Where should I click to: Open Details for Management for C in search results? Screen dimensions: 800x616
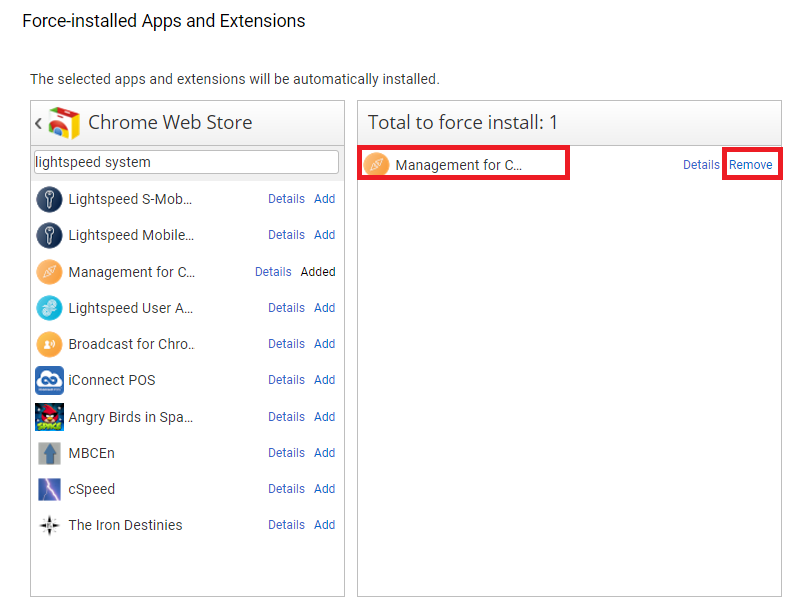point(273,272)
